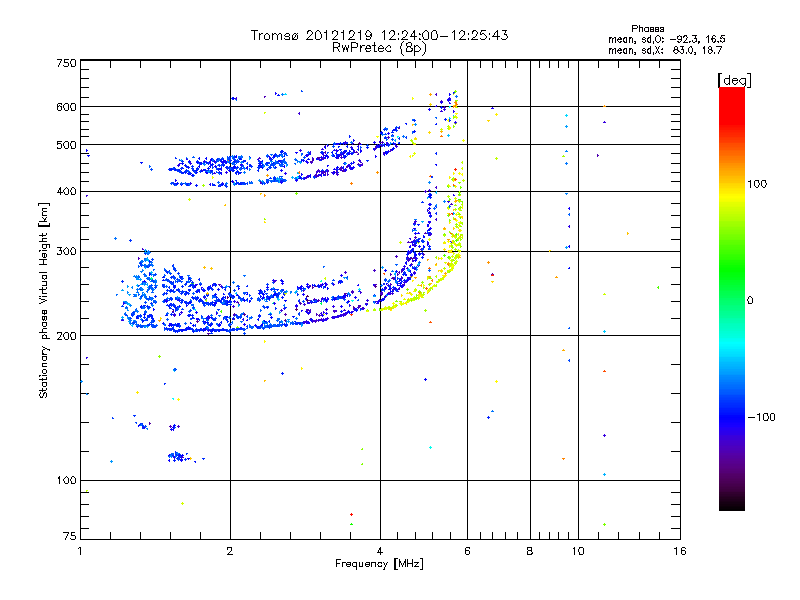Click the x-axis tick label '8'
Viewport: 800px width, 600px height.
pos(530,551)
